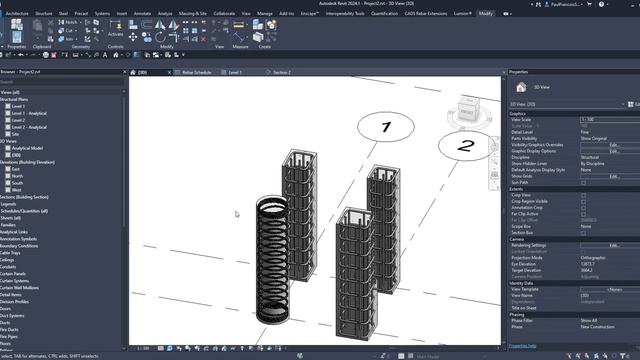Open the Annotate ribbon tab
This screenshot has height=360, width=640.
pyautogui.click(x=142, y=13)
